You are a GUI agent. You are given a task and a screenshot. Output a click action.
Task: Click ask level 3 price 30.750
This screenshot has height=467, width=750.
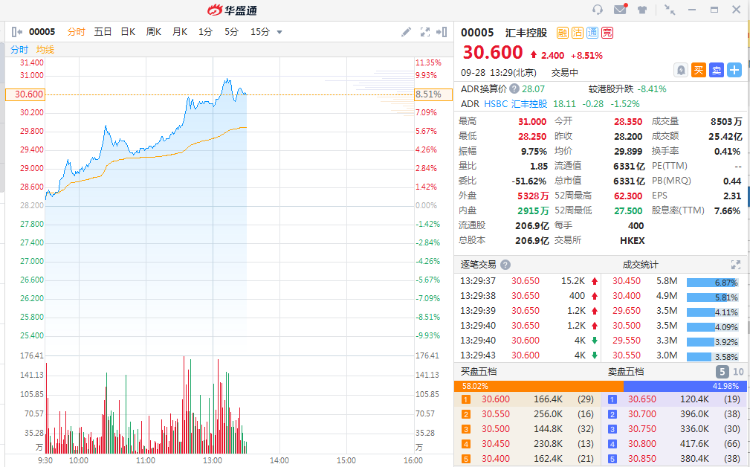pyautogui.click(x=642, y=429)
